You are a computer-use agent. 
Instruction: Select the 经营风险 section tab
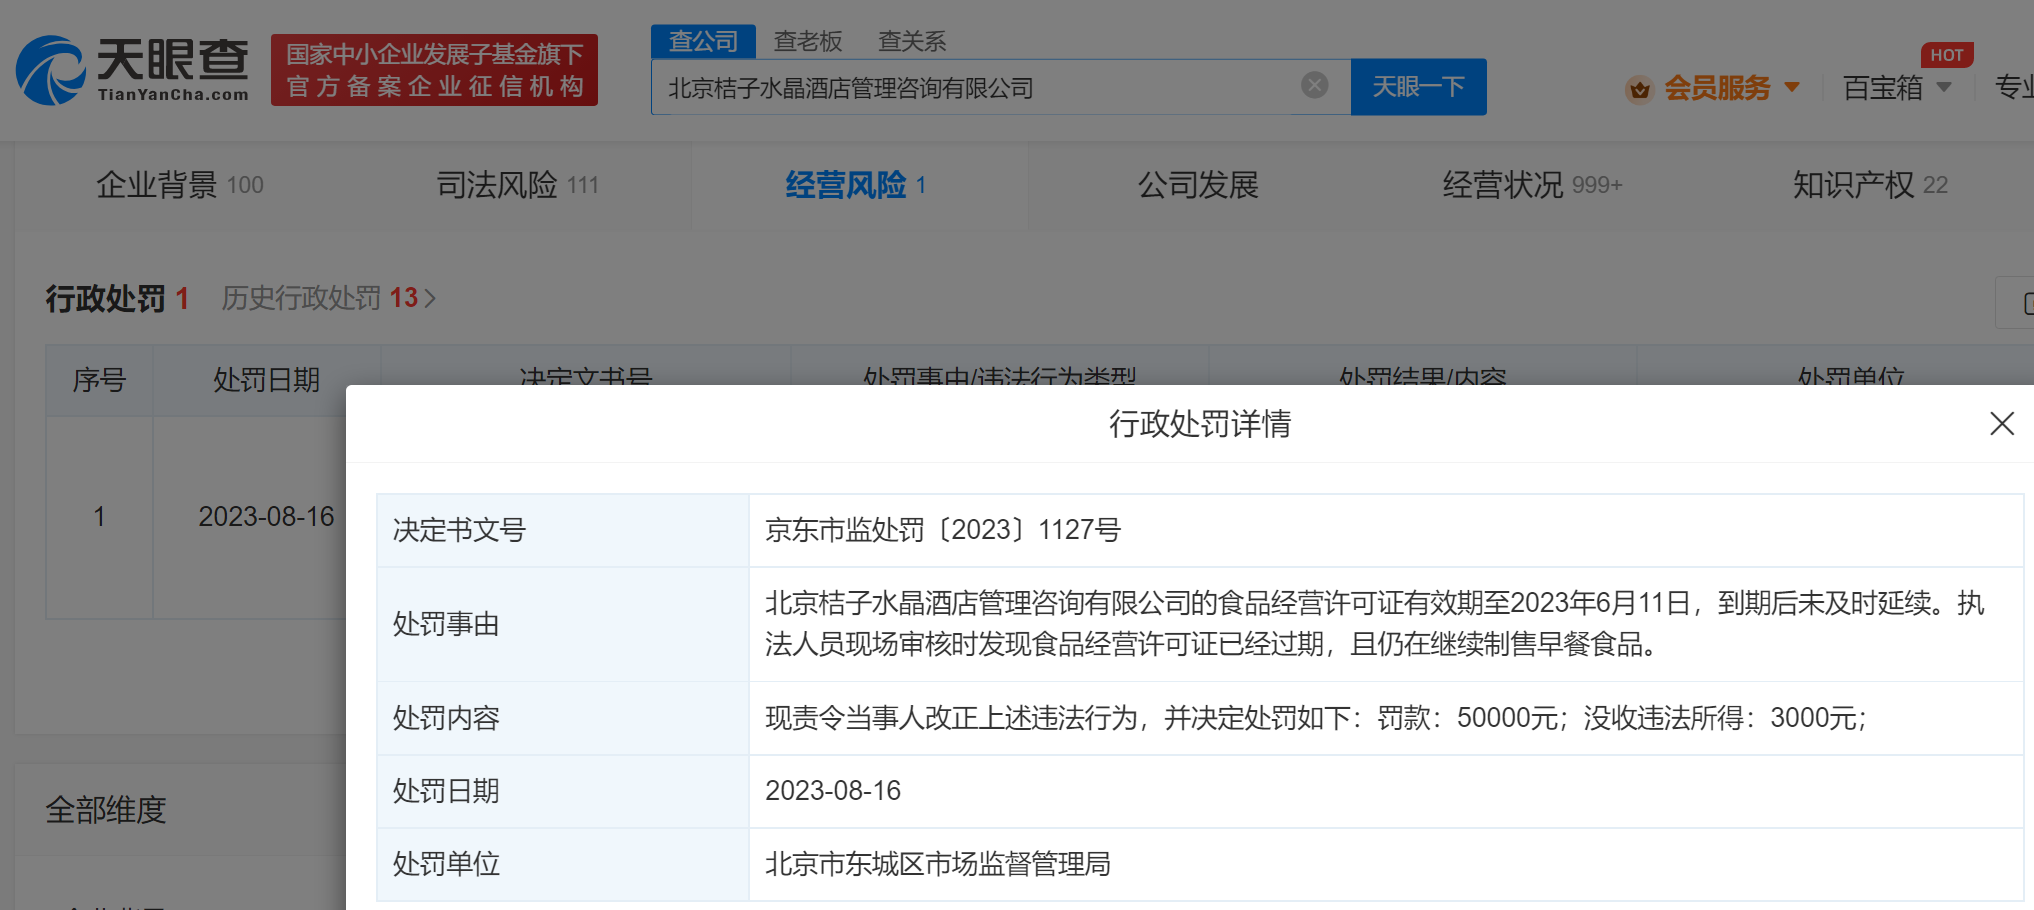(x=855, y=185)
